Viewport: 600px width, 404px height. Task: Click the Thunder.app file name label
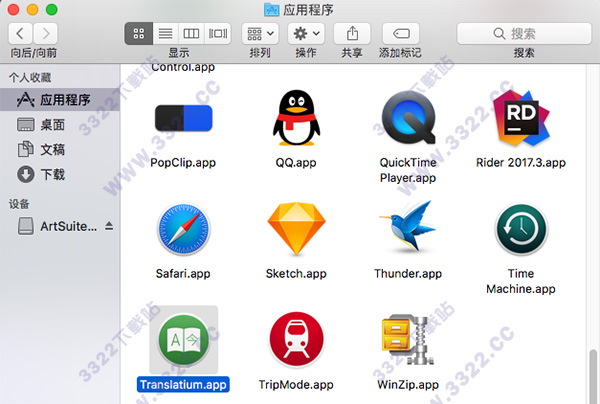tap(408, 274)
